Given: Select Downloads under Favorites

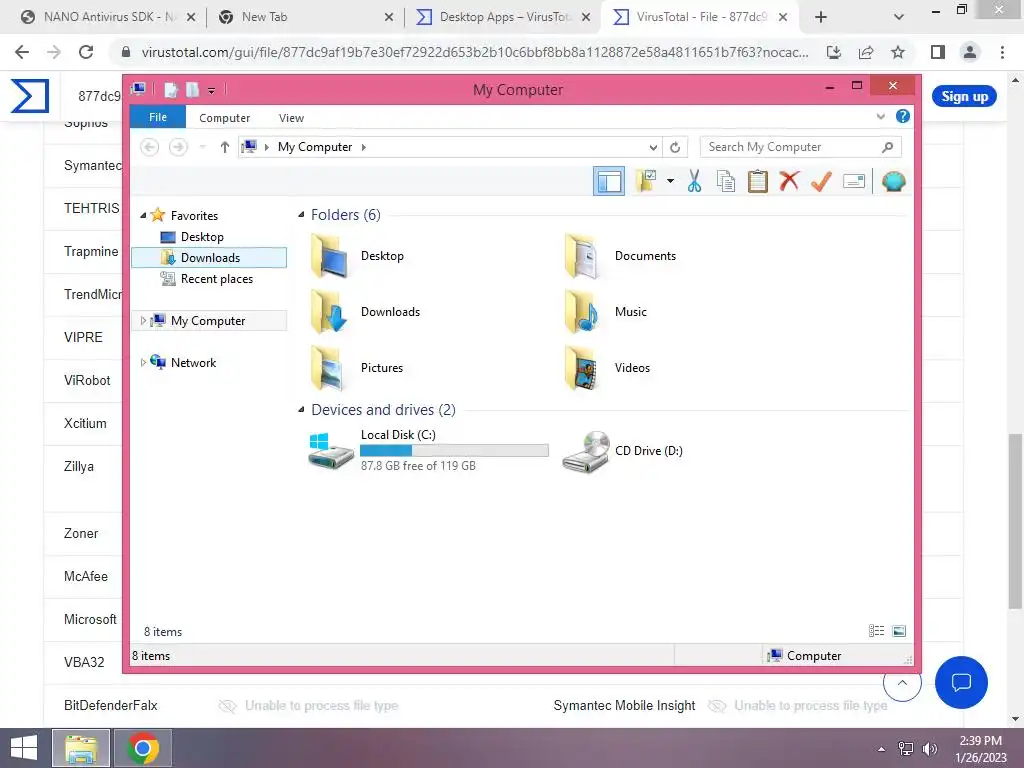Looking at the screenshot, I should (x=209, y=257).
